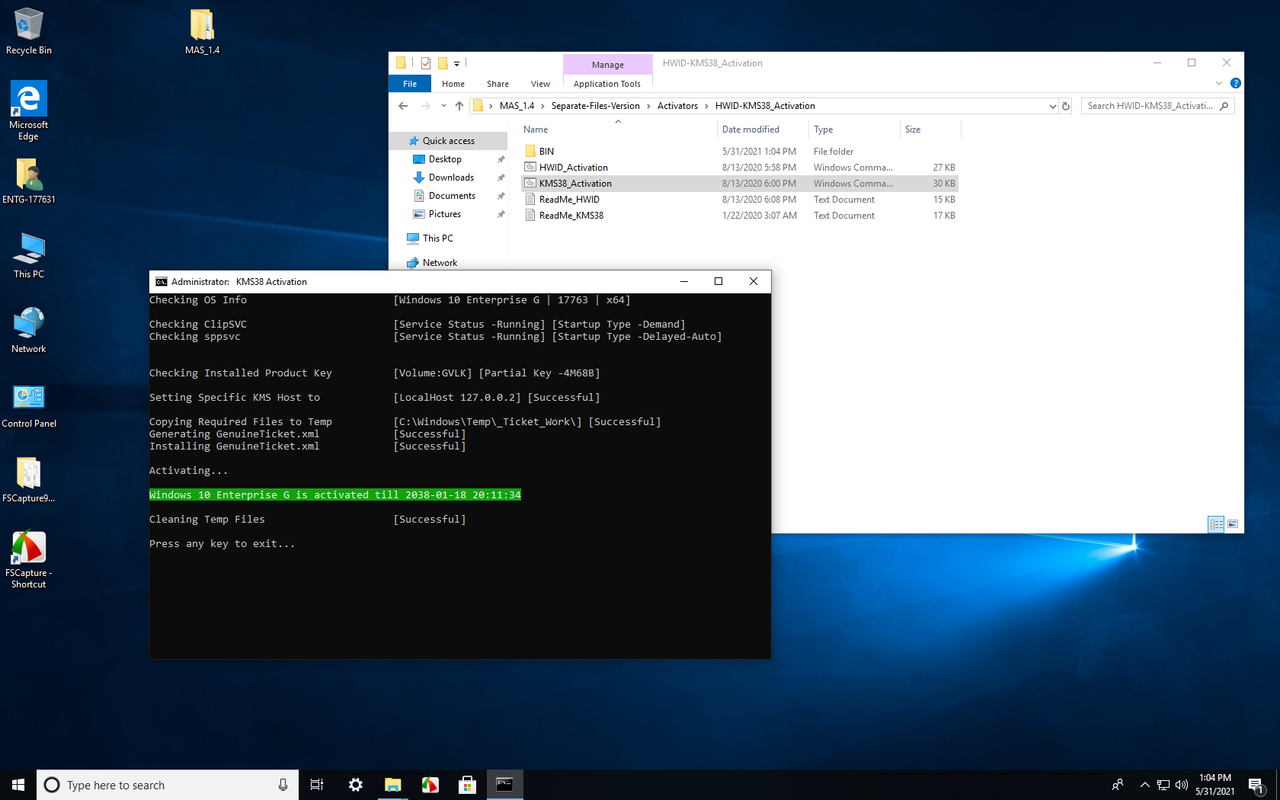Image resolution: width=1280 pixels, height=800 pixels.
Task: Unpin Desktop from Quick access
Action: tap(501, 159)
